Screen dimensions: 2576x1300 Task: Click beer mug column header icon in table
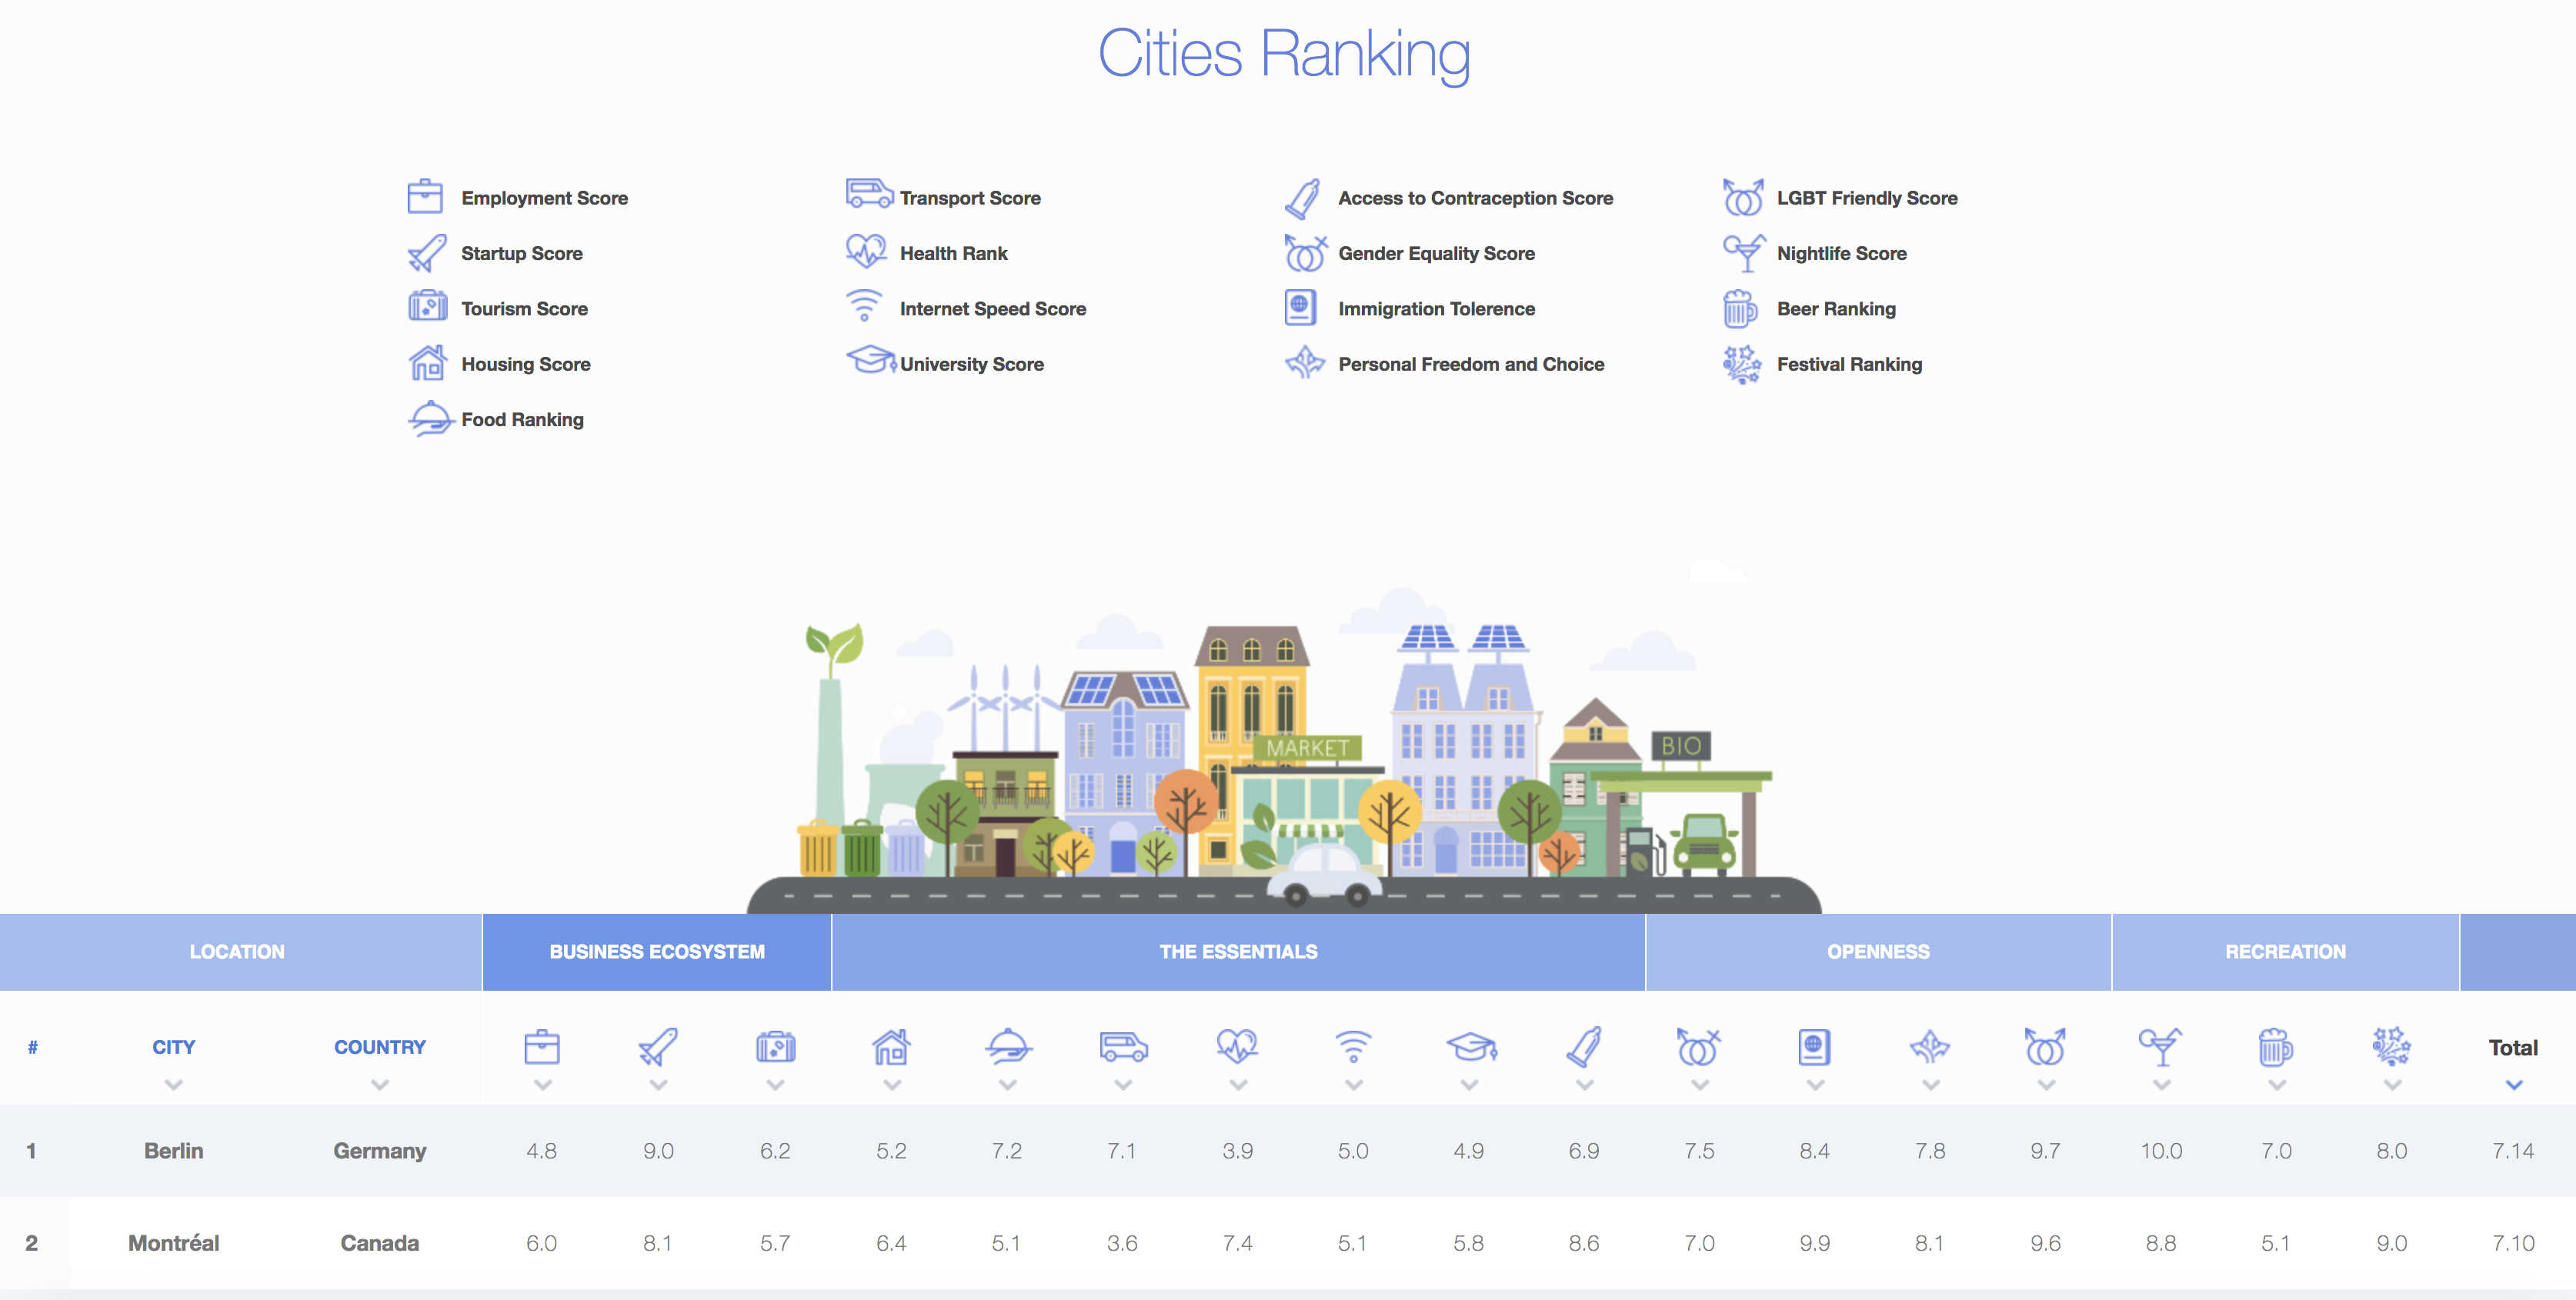pyautogui.click(x=2275, y=1047)
